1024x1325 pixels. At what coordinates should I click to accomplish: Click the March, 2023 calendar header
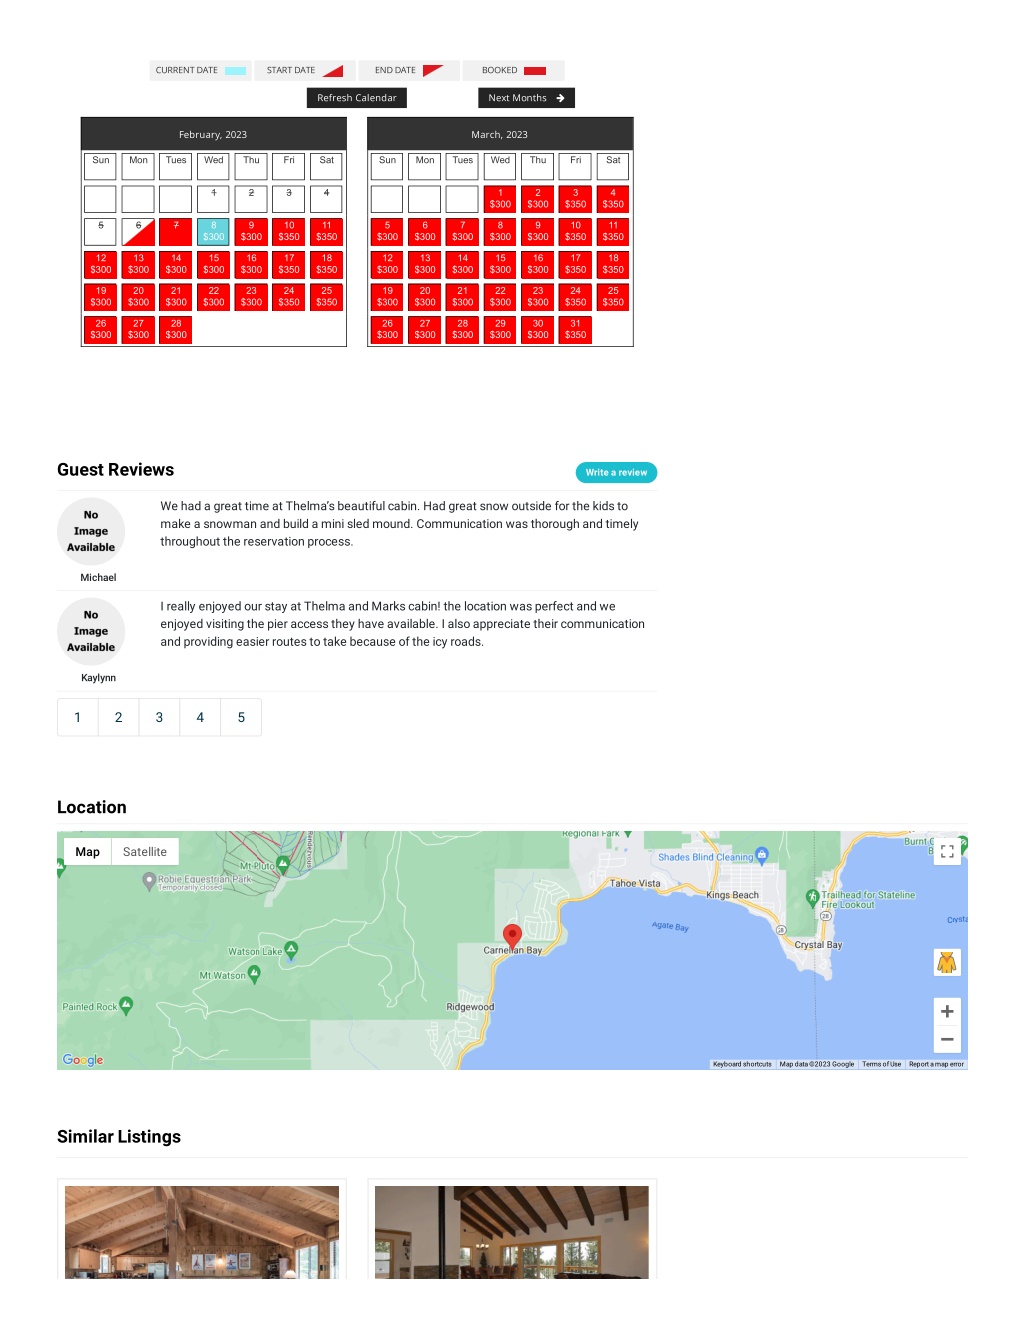(500, 134)
